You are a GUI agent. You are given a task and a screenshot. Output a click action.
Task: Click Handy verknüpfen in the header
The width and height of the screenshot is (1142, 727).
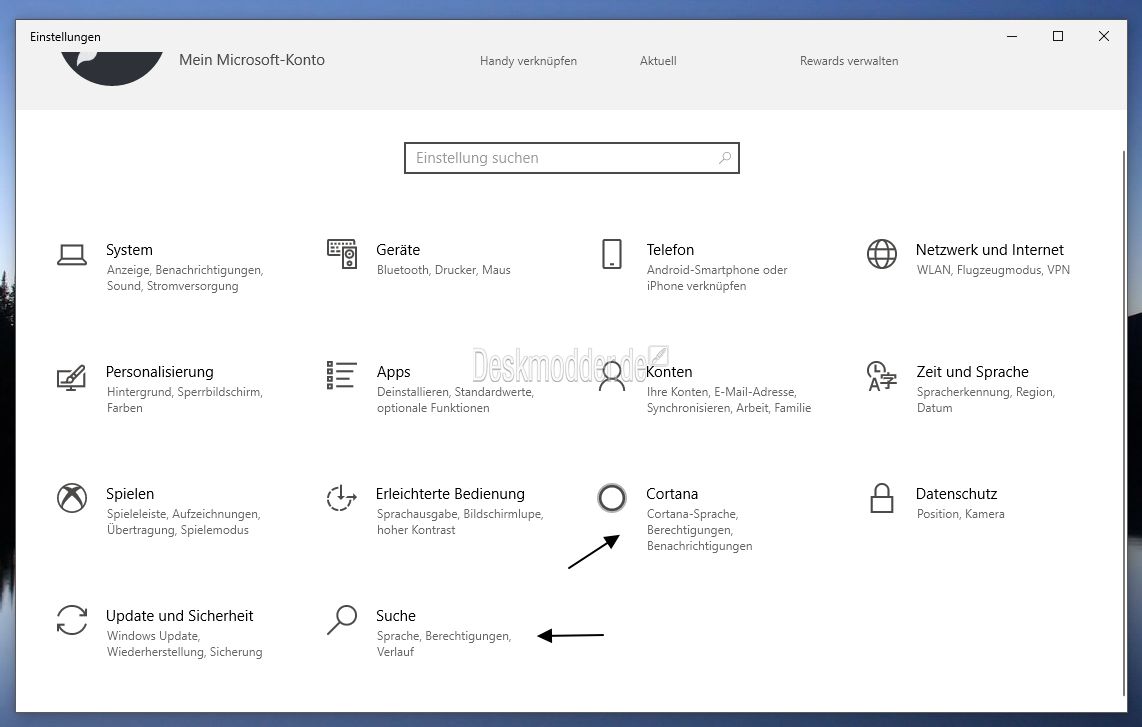point(528,61)
